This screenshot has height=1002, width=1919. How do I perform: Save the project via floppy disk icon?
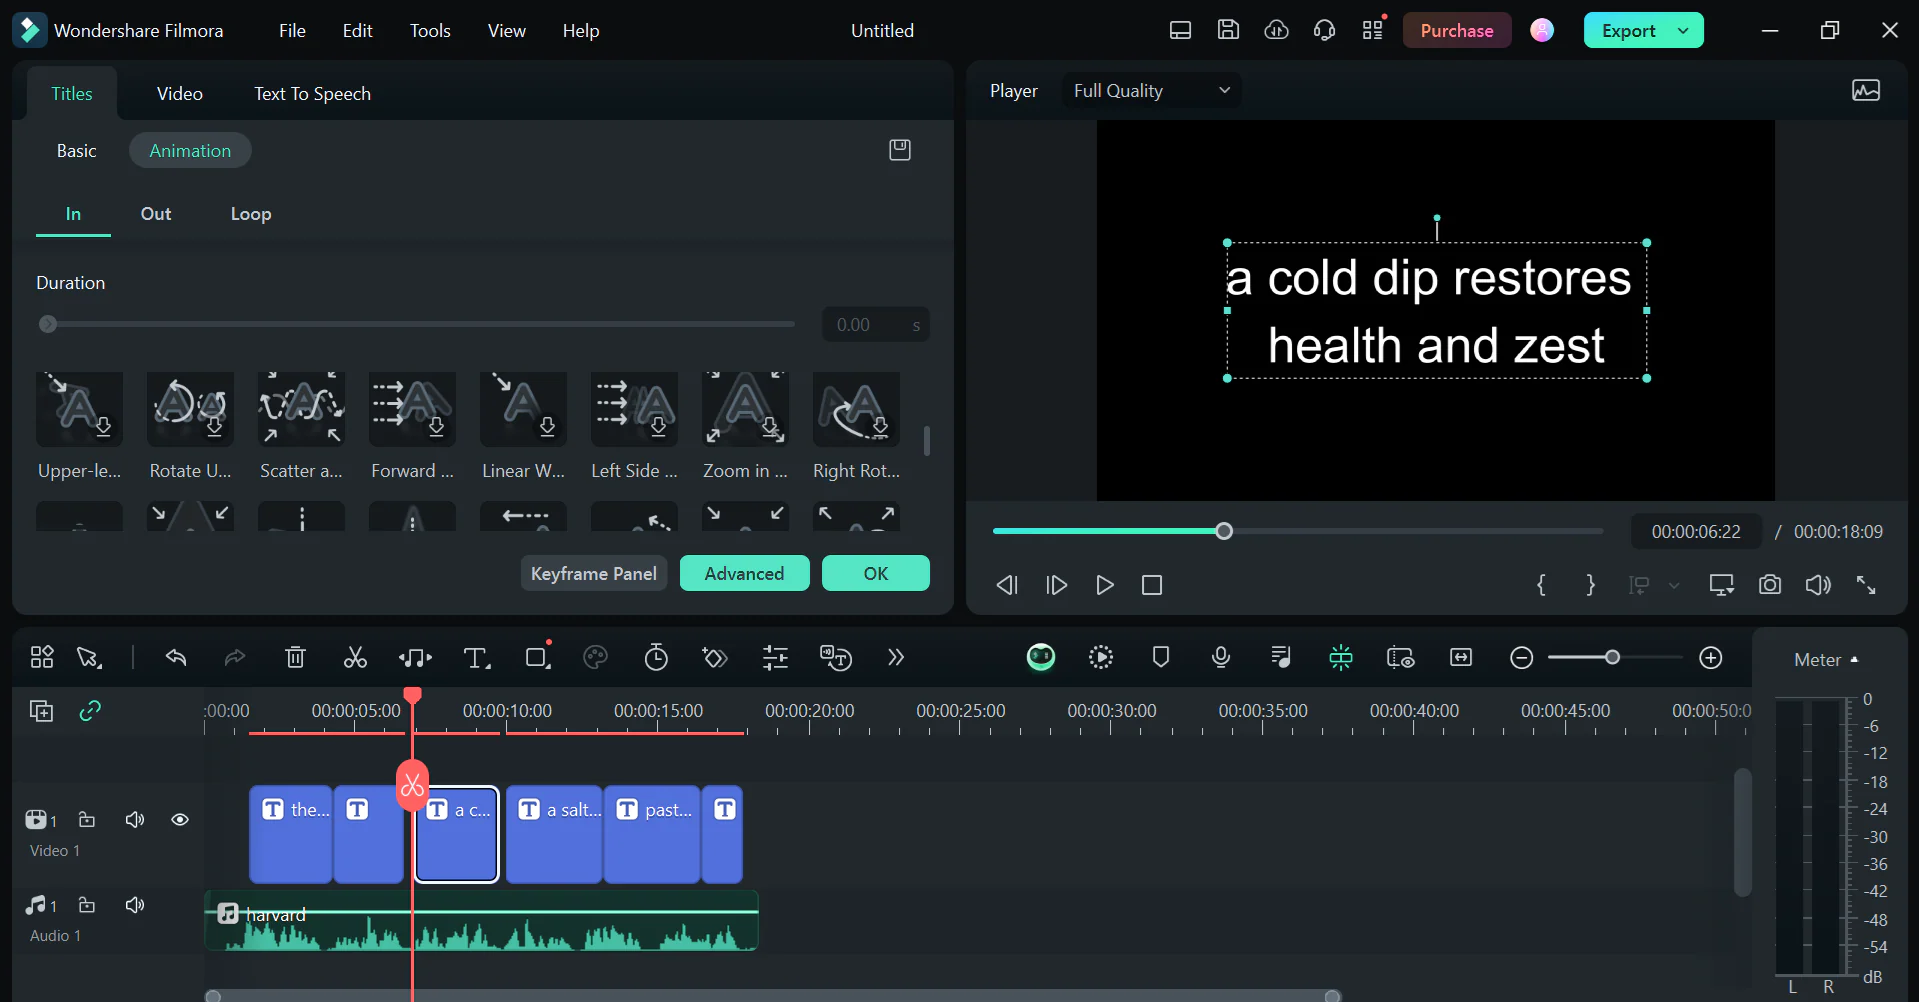click(1228, 30)
